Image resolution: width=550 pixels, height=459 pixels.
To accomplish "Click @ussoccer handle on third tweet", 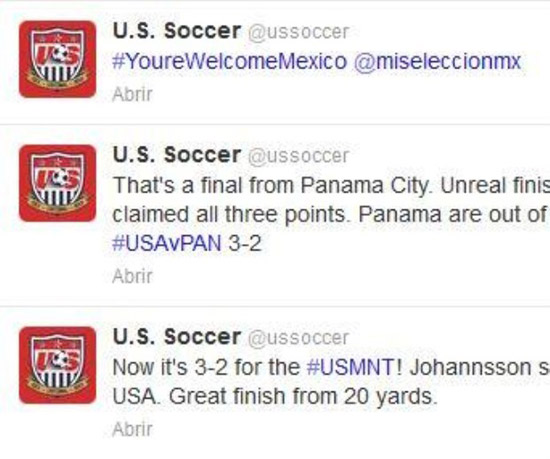I will pyautogui.click(x=299, y=338).
